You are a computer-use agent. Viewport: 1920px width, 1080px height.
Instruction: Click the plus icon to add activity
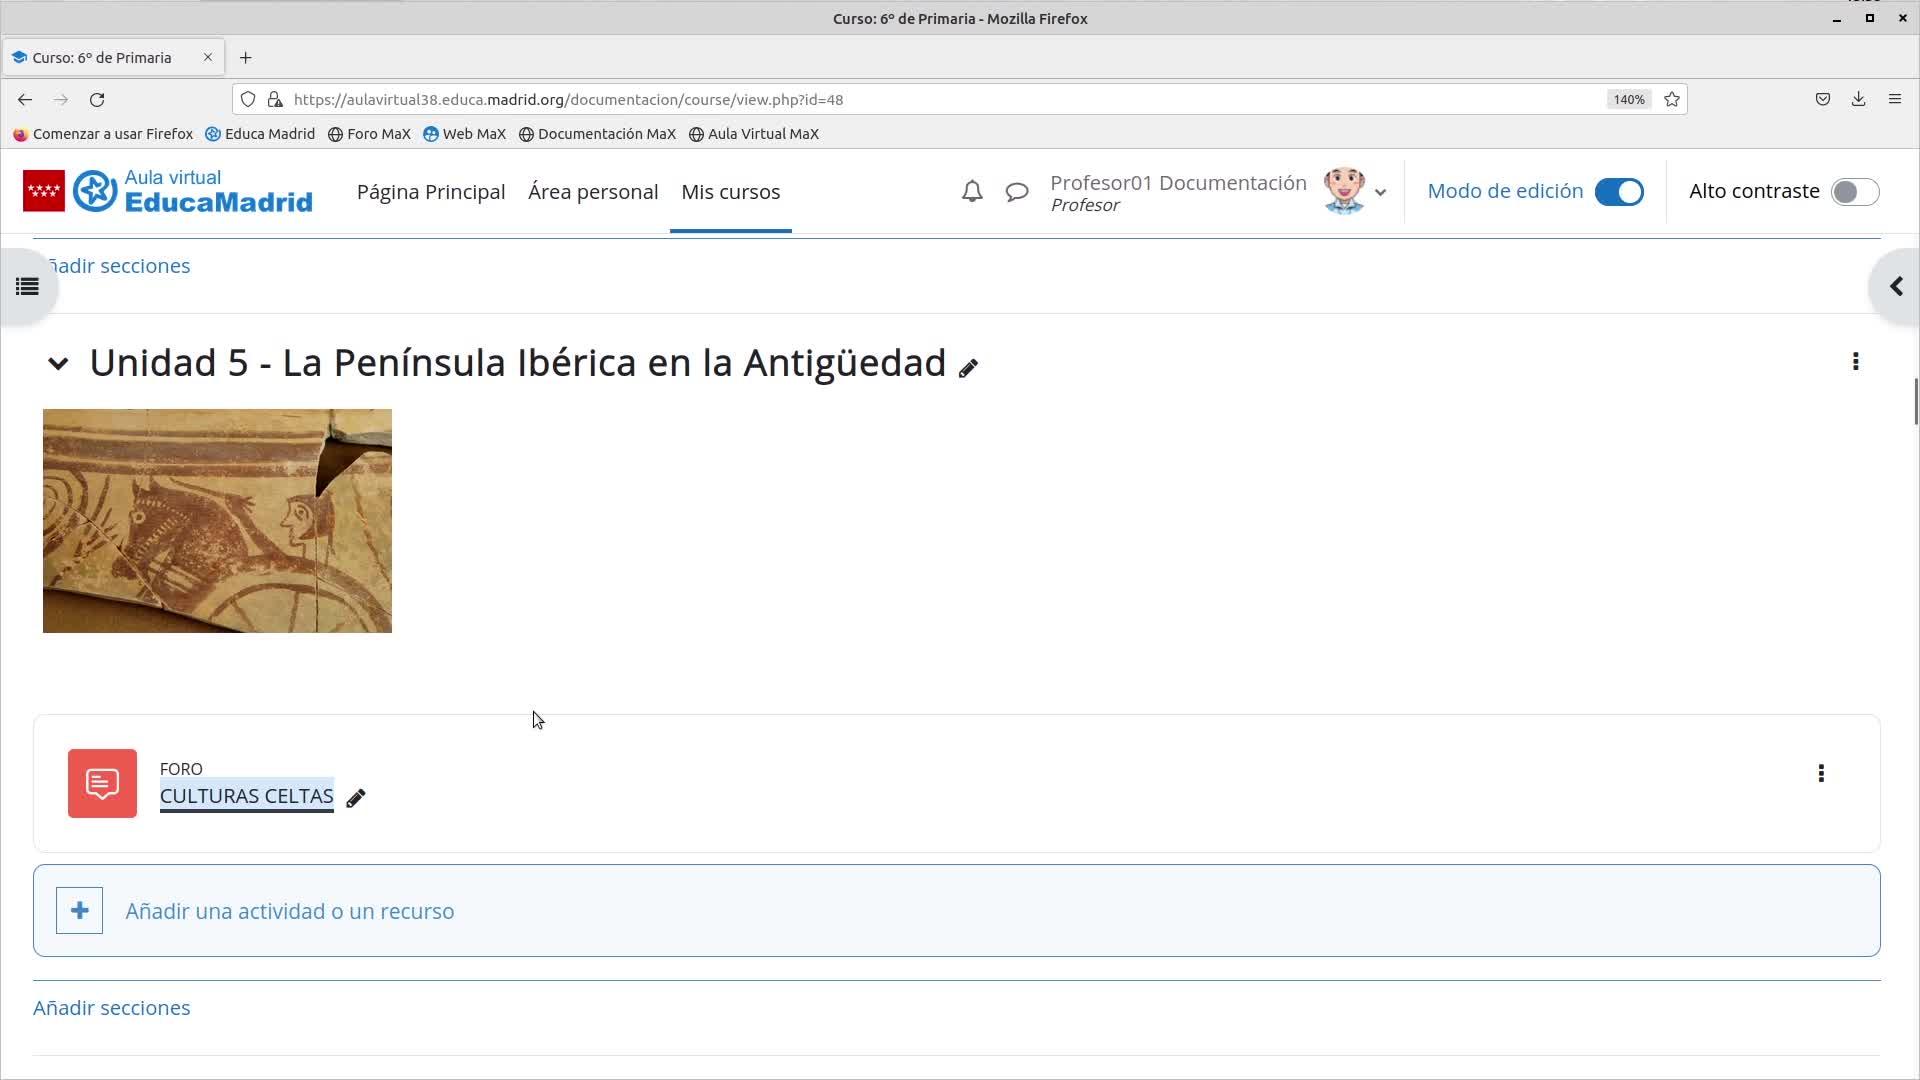(79, 910)
